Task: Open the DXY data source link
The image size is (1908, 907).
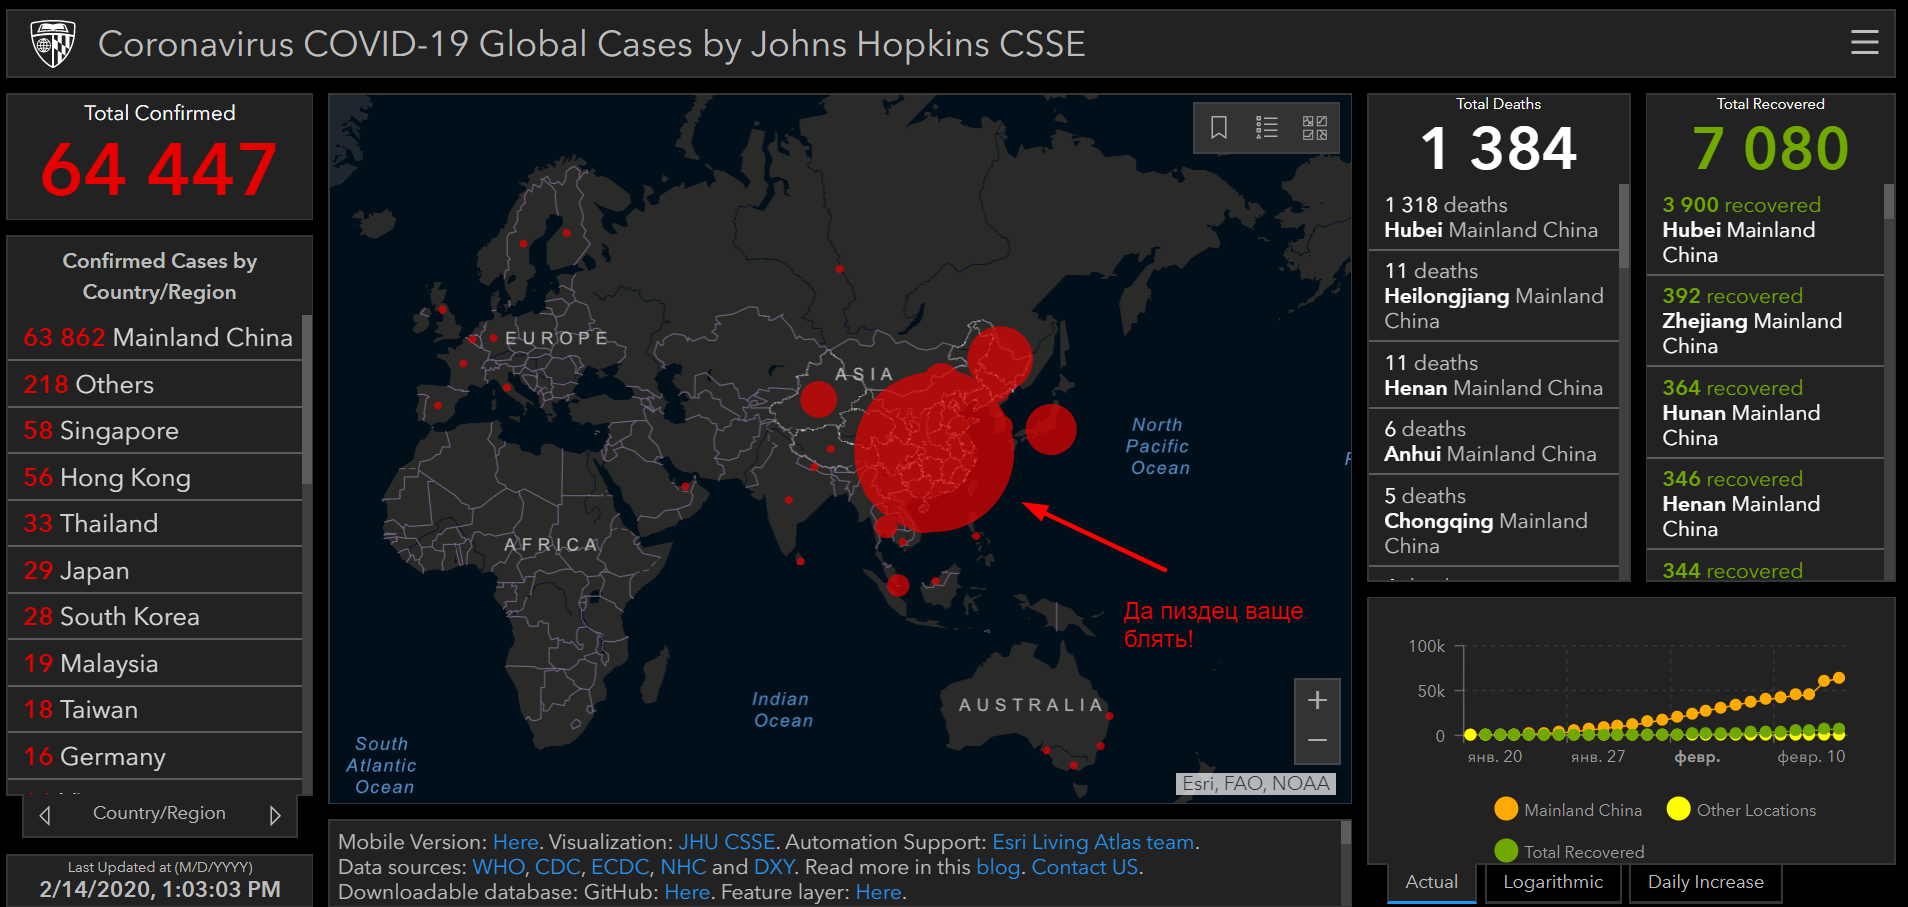Action: (x=774, y=867)
